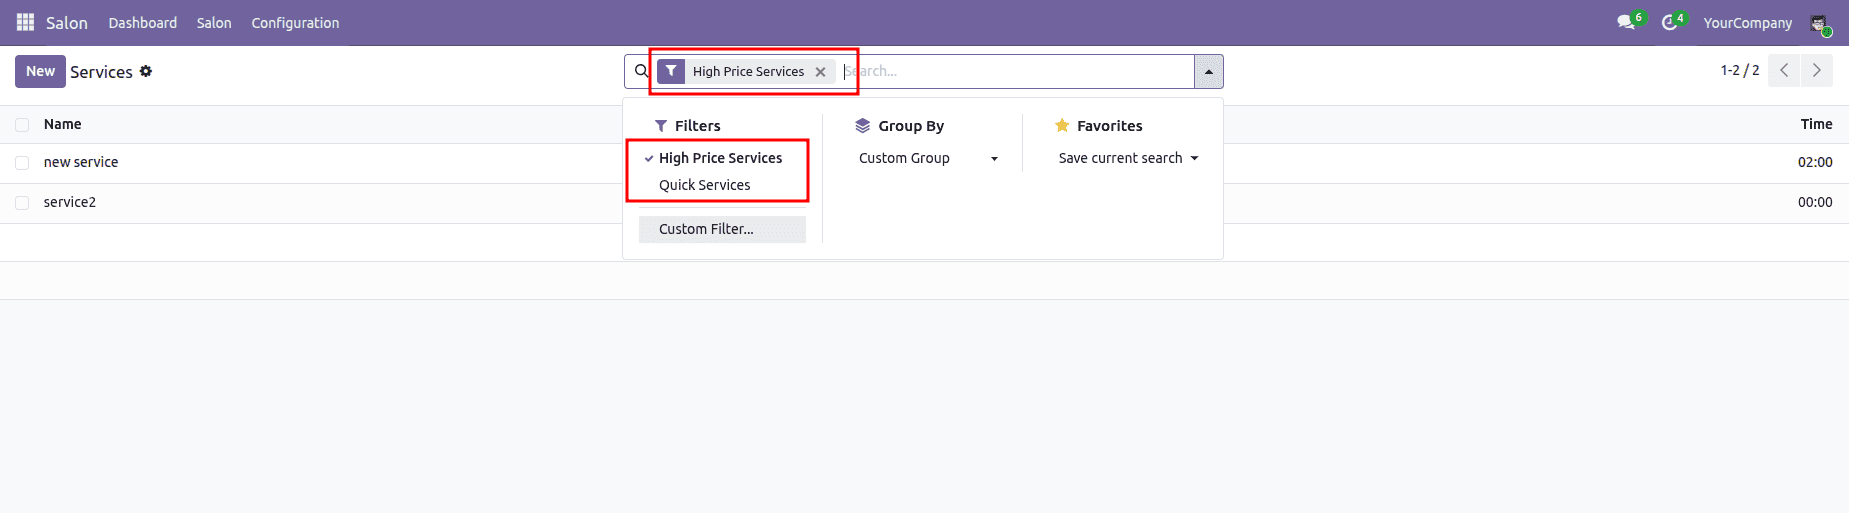Click the user avatar icon
The image size is (1849, 513).
click(x=1818, y=23)
